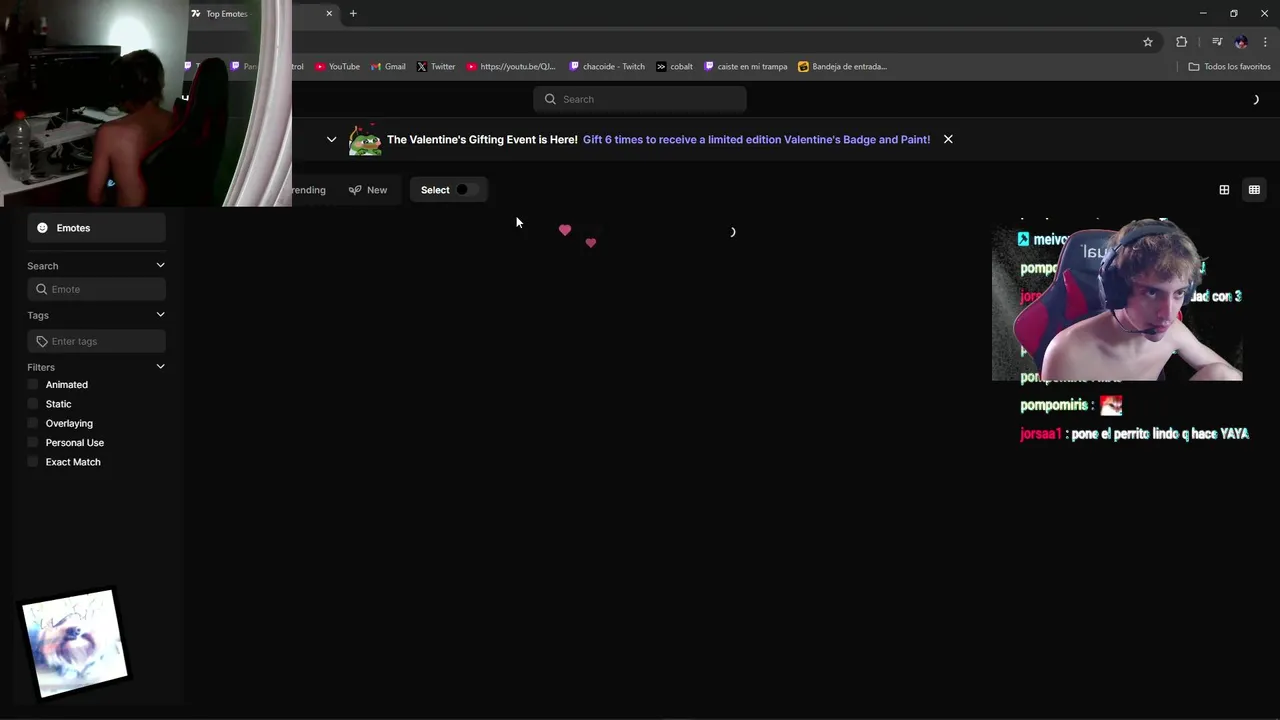Open Chrome's three-dot menu
Viewport: 1280px width, 720px height.
(1265, 42)
